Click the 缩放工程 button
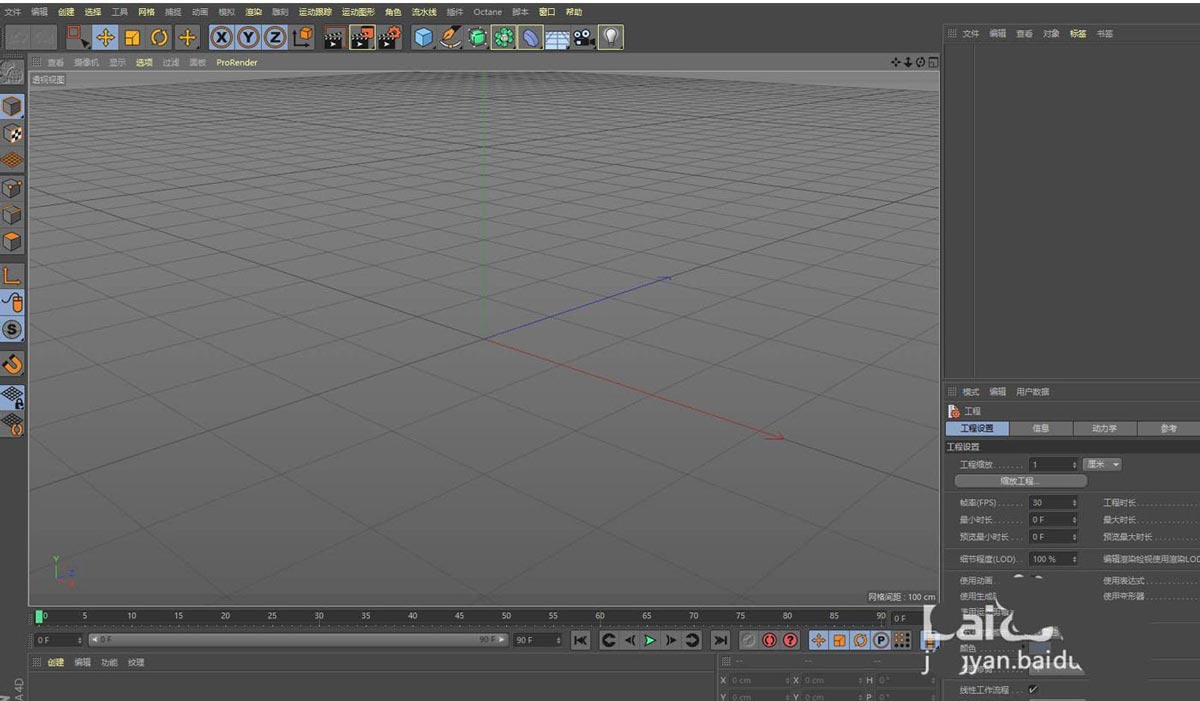This screenshot has height=701, width=1200. pos(1020,481)
